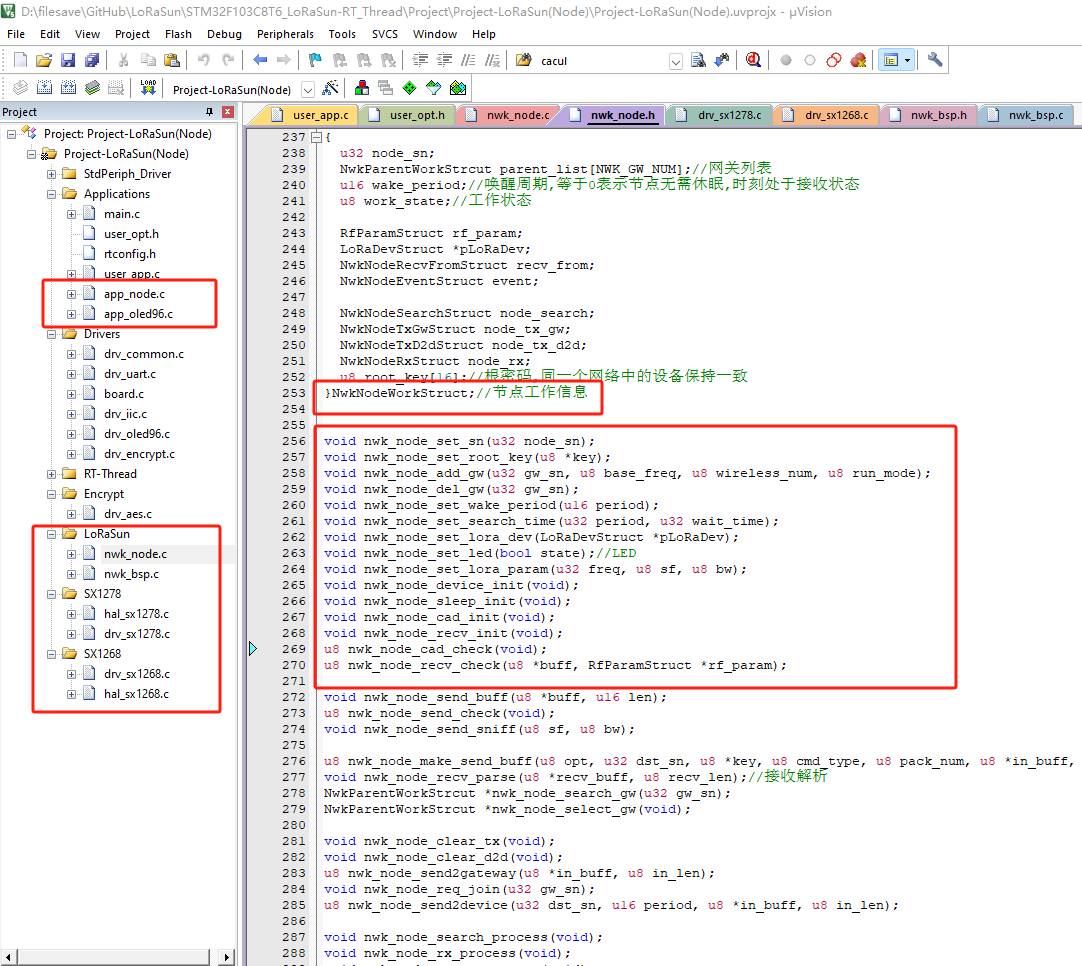Click the Open file folder icon
The image size is (1082, 966).
tap(44, 60)
